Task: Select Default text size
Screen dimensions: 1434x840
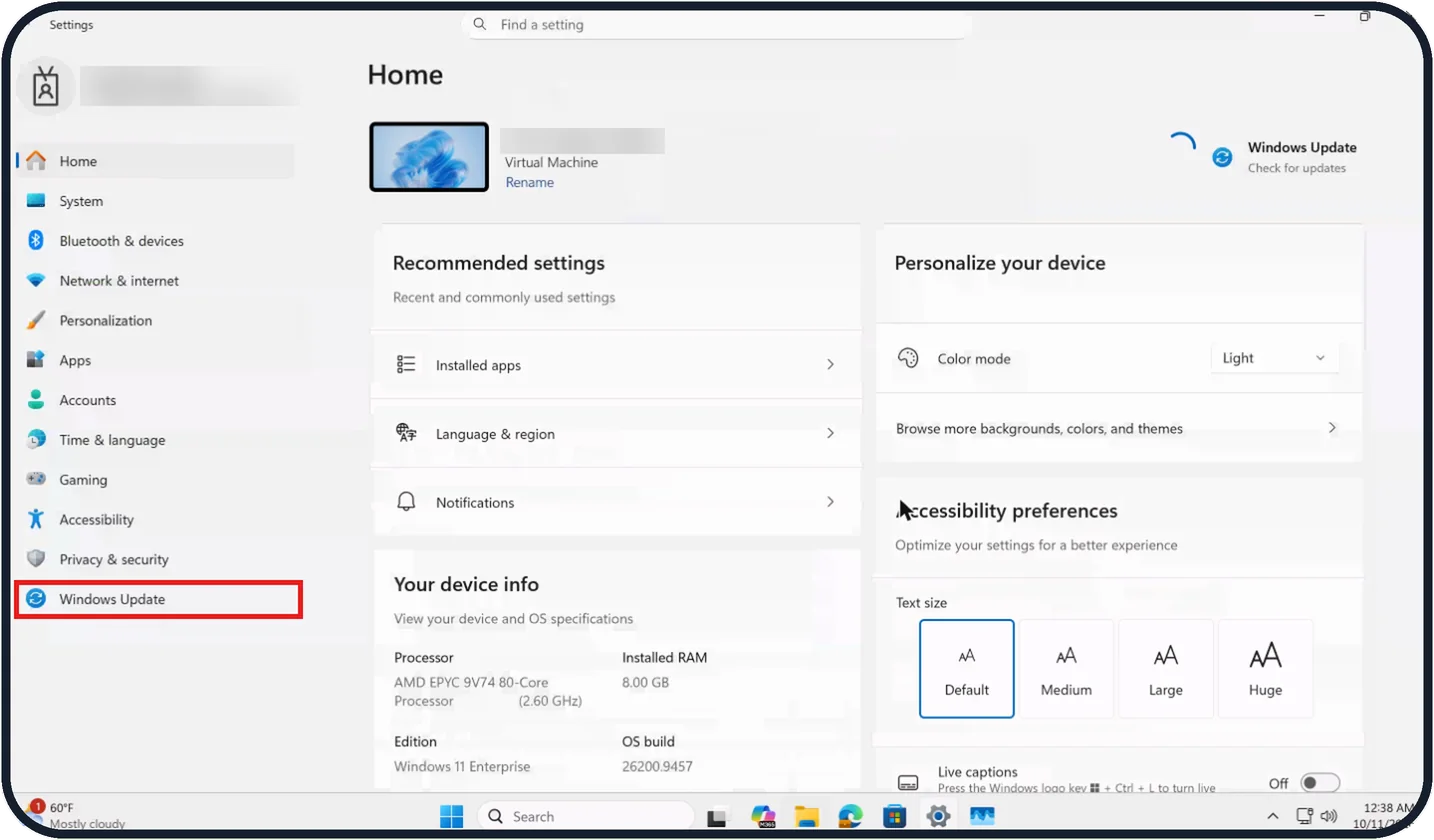Action: [967, 669]
